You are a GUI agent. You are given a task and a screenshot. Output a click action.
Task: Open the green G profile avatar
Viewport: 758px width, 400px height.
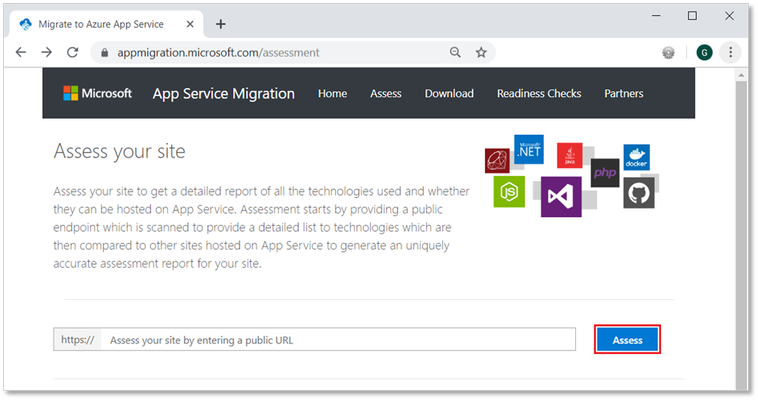[x=704, y=52]
